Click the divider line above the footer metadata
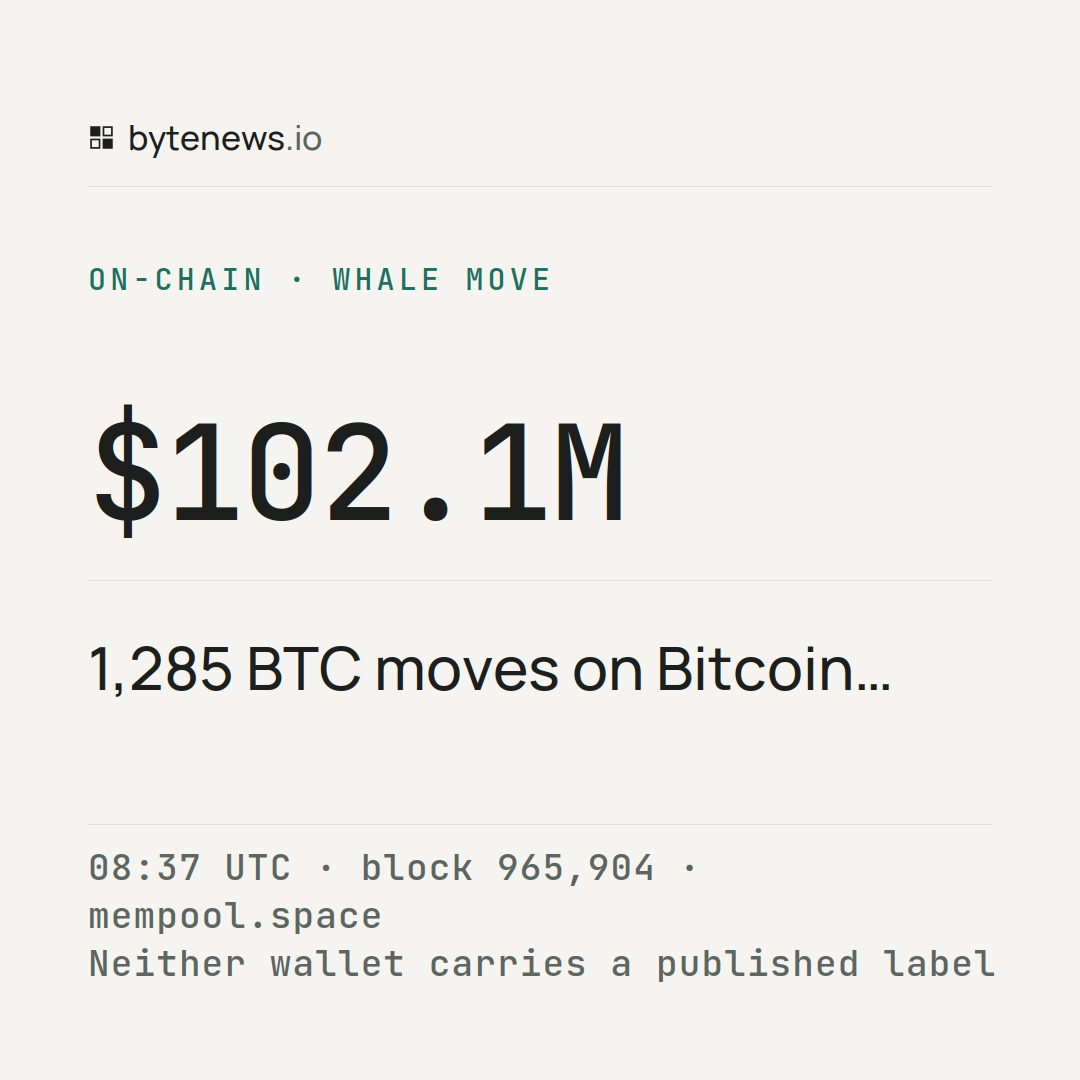 pyautogui.click(x=540, y=824)
